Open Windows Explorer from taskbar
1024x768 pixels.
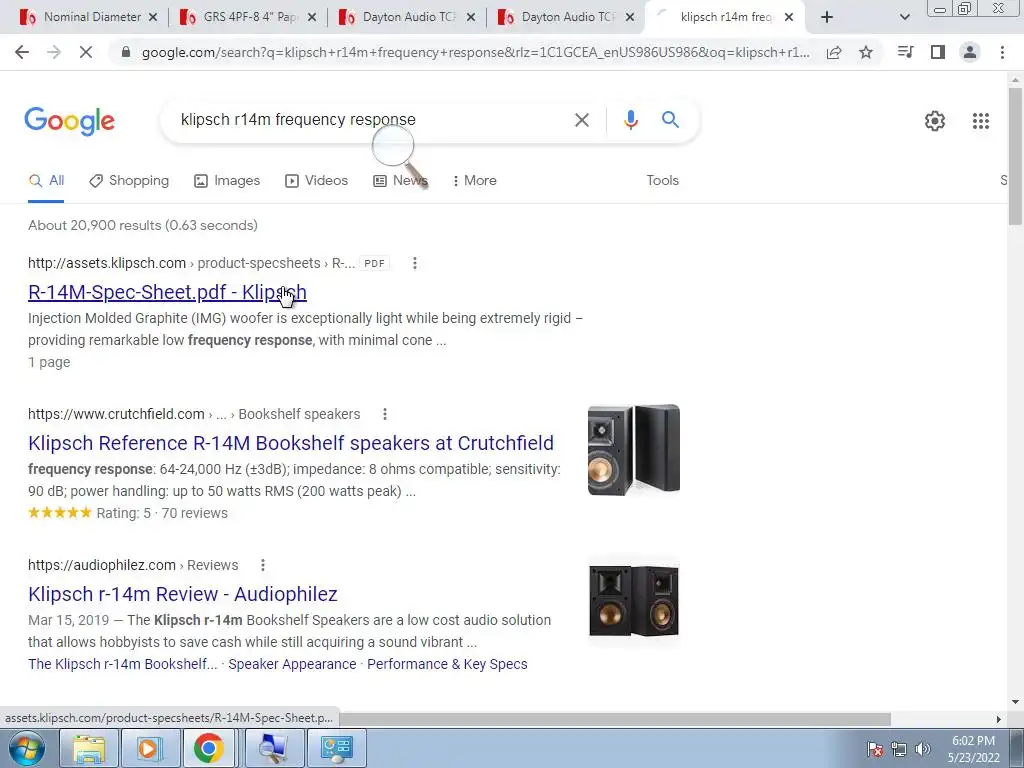tap(89, 748)
